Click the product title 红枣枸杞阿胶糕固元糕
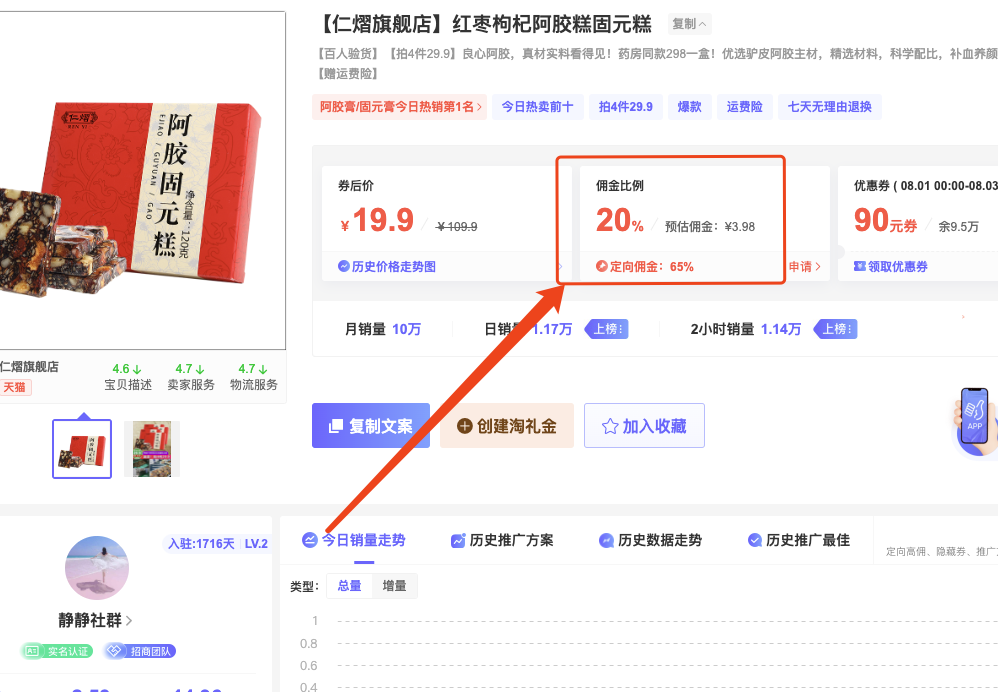Screen dimensions: 998x692 coord(552,24)
